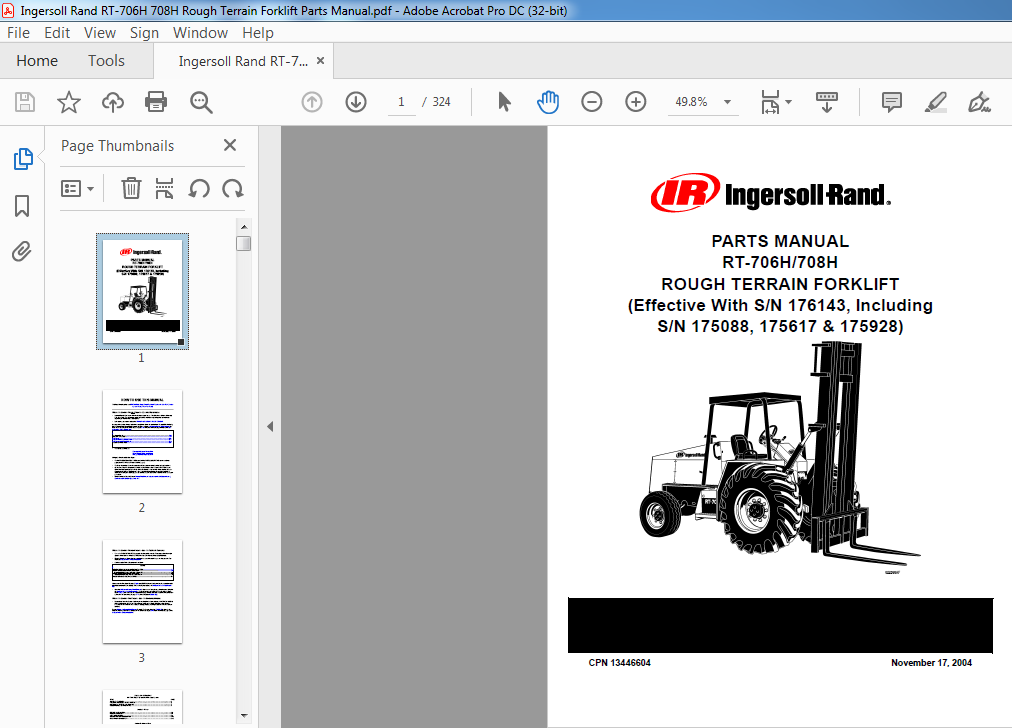The width and height of the screenshot is (1012, 728).
Task: Click the 'RT-706H/708H' model text
Action: tap(780, 263)
